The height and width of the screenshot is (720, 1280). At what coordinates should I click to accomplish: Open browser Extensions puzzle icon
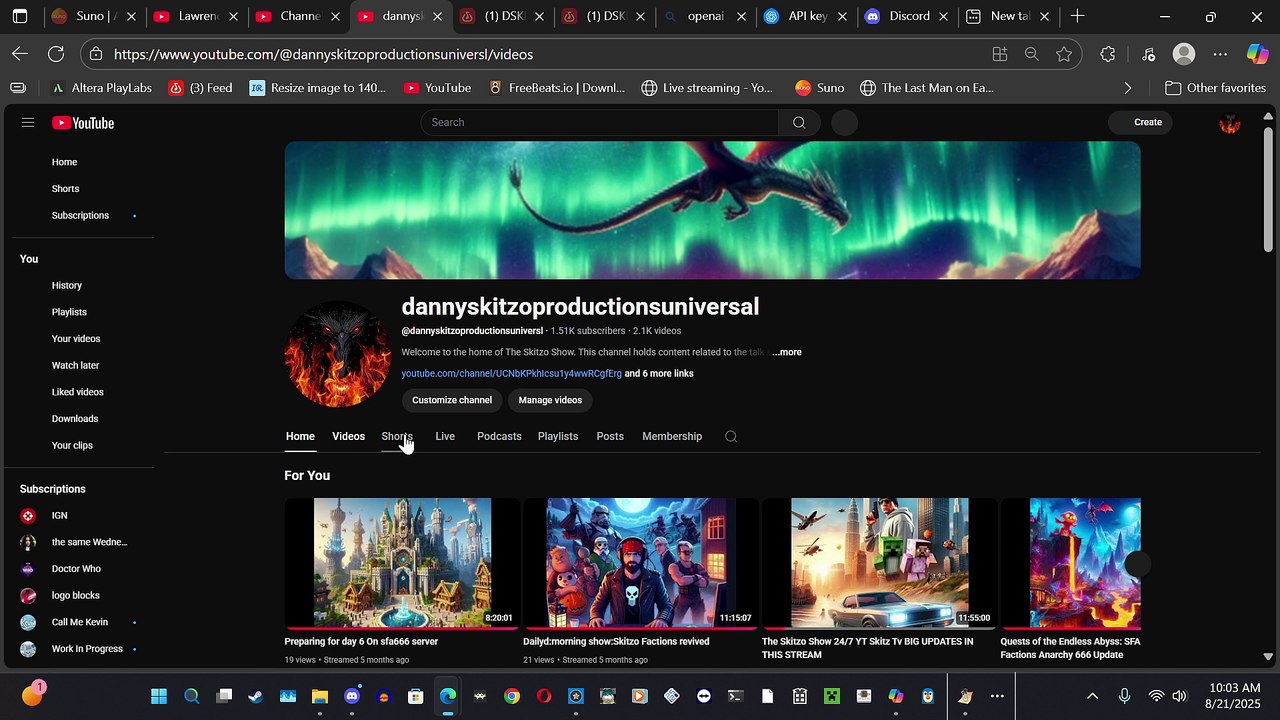(x=1107, y=54)
